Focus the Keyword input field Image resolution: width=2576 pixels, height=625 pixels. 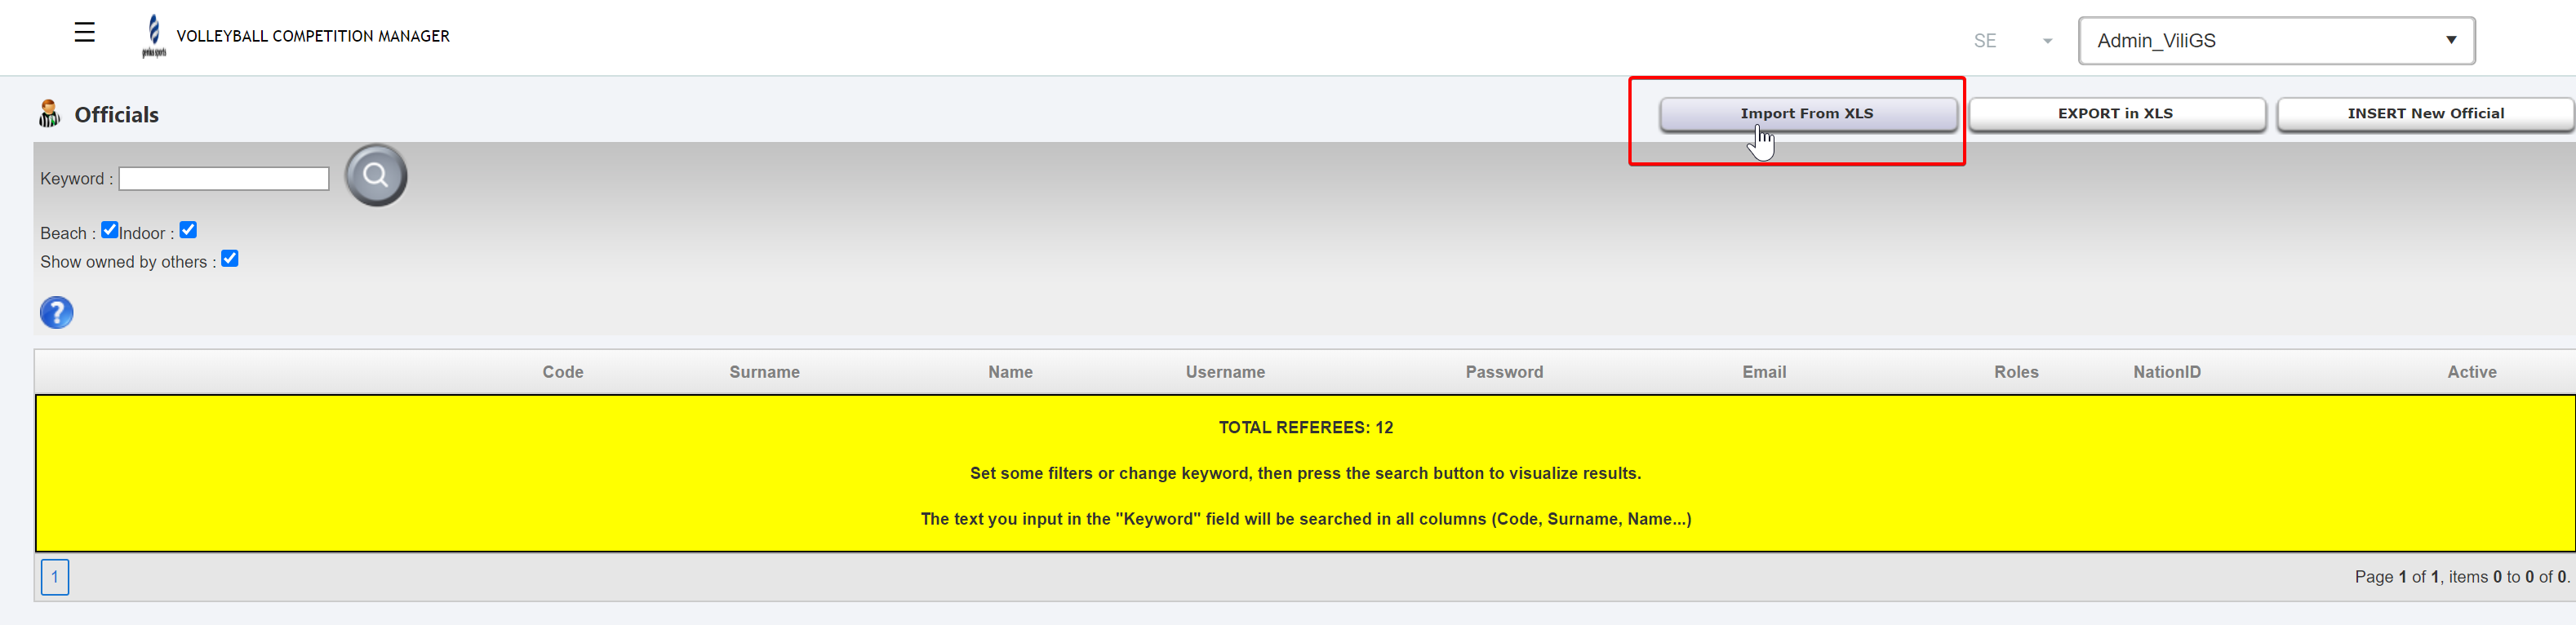[x=224, y=179]
